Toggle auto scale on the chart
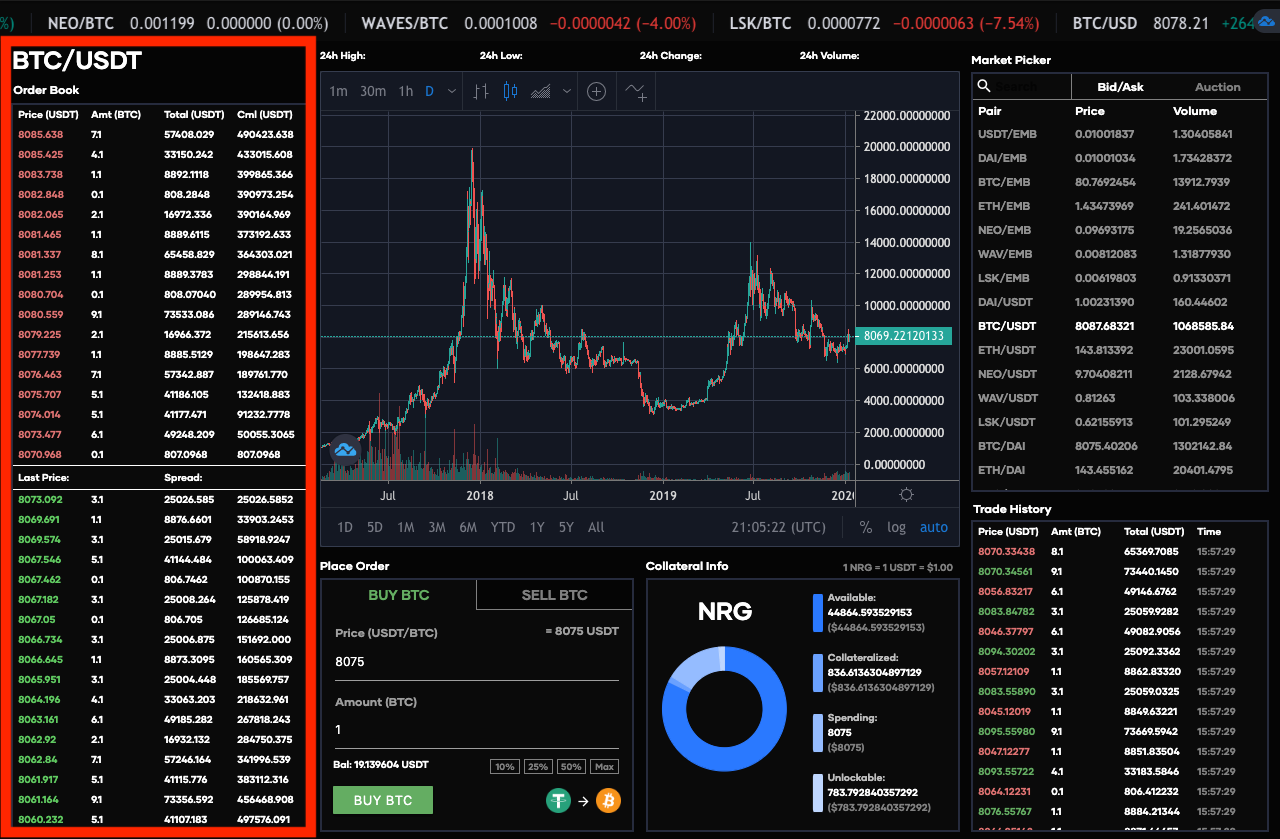Image resolution: width=1280 pixels, height=839 pixels. click(934, 527)
